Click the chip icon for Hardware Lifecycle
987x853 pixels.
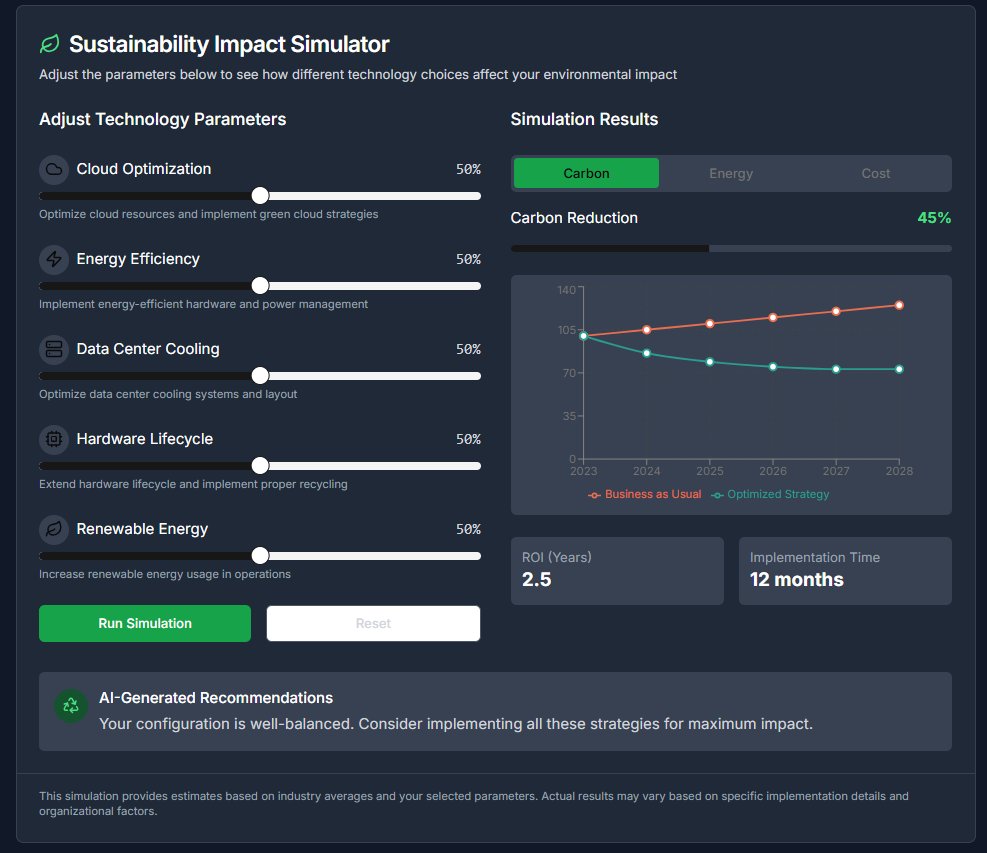click(54, 439)
